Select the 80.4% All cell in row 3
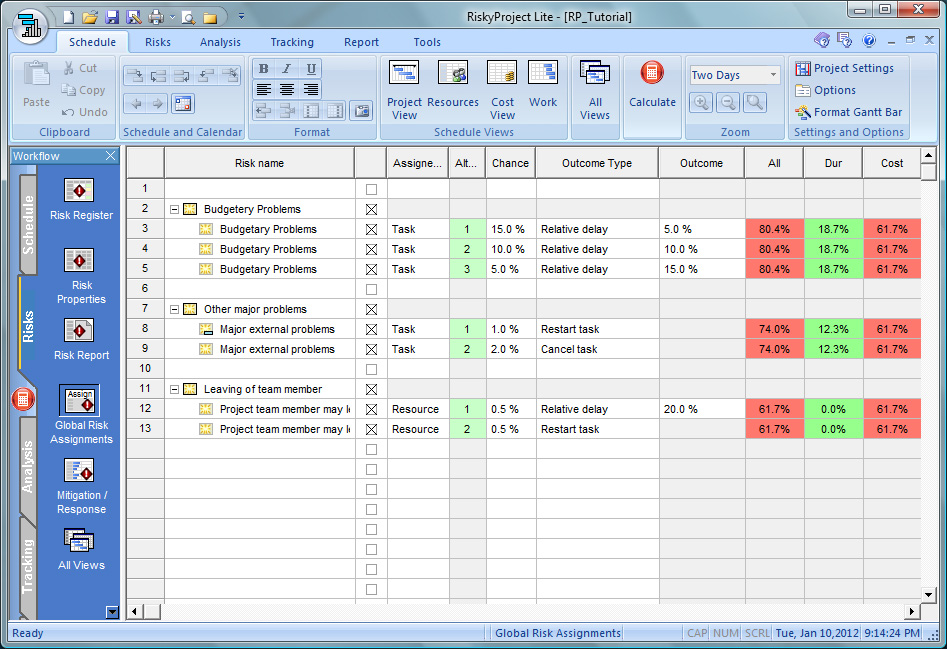947x649 pixels. tap(774, 229)
